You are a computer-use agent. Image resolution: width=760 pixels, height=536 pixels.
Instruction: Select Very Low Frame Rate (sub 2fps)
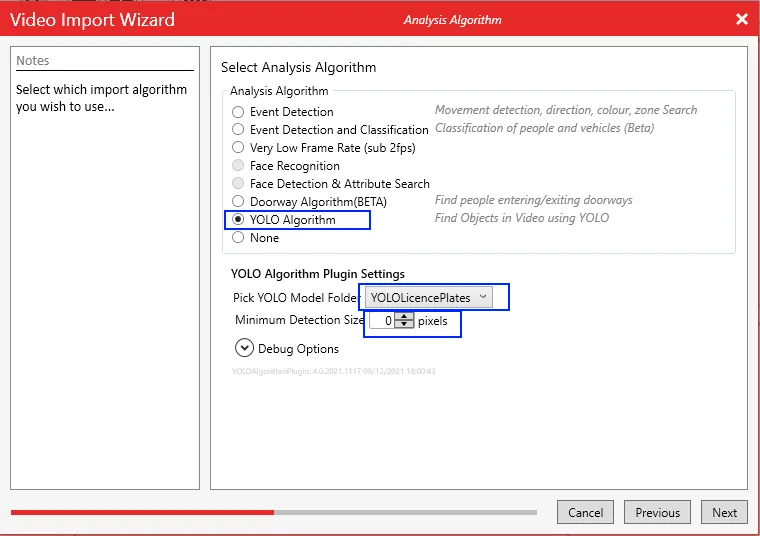click(x=238, y=147)
